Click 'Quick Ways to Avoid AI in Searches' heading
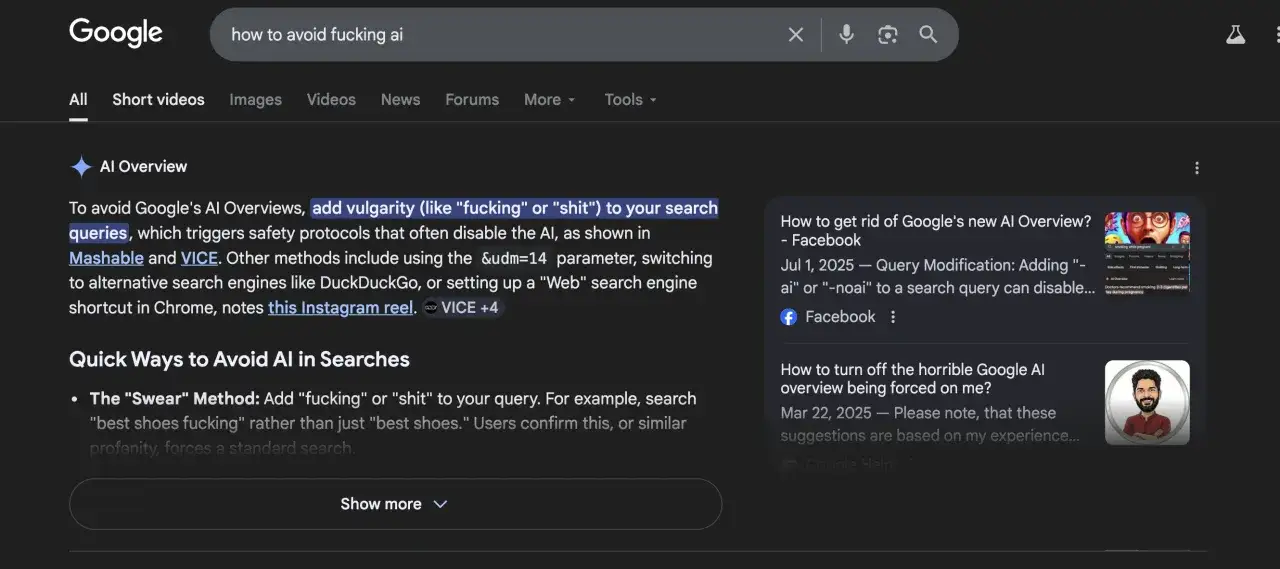1280x569 pixels. (239, 359)
